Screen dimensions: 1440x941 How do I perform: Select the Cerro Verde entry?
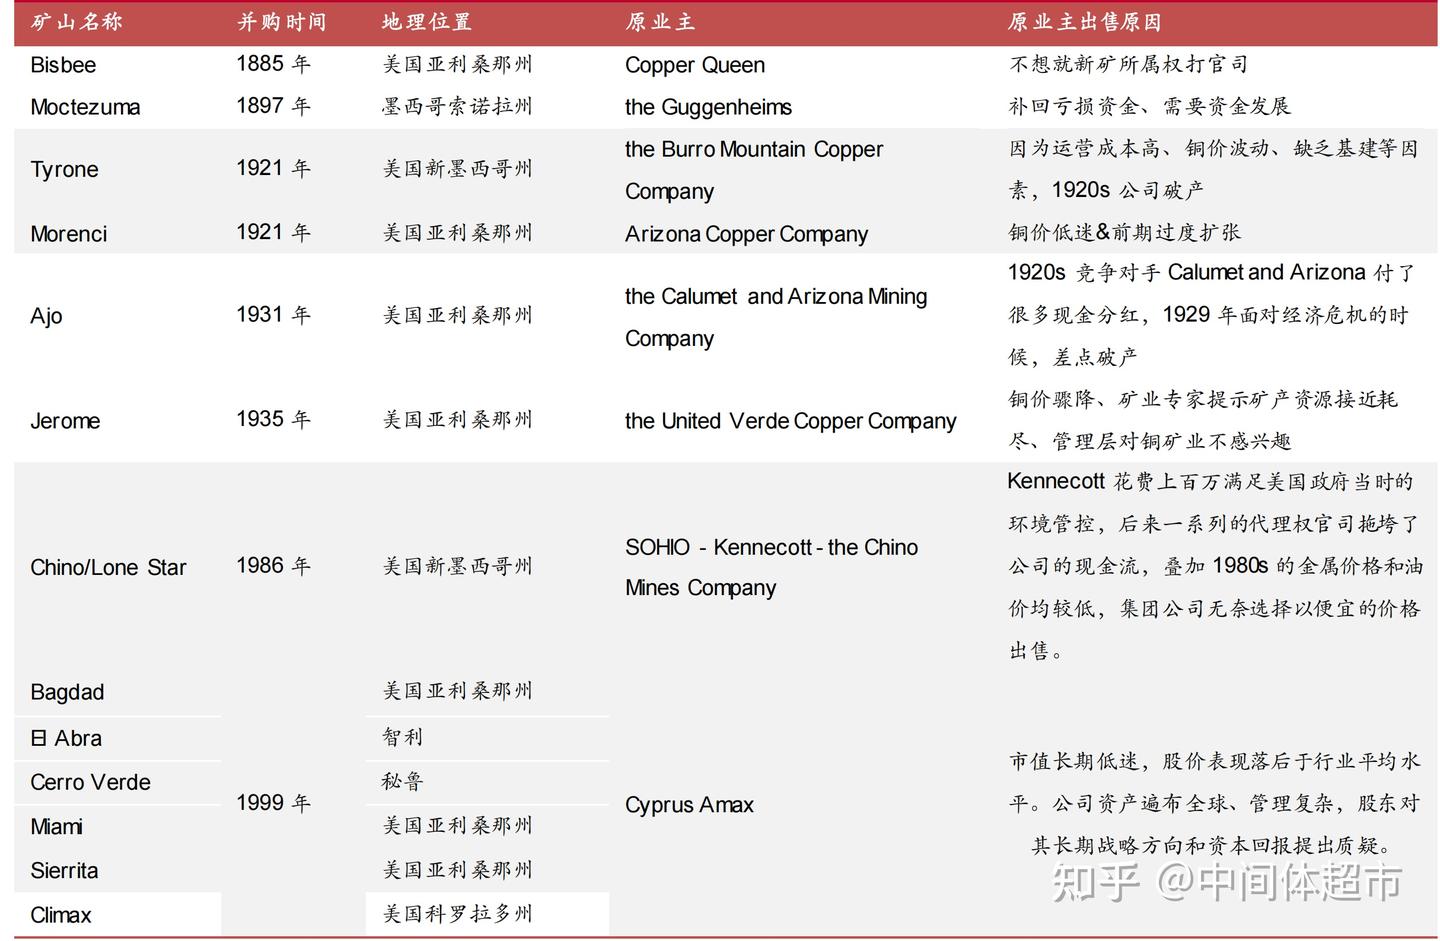[90, 782]
